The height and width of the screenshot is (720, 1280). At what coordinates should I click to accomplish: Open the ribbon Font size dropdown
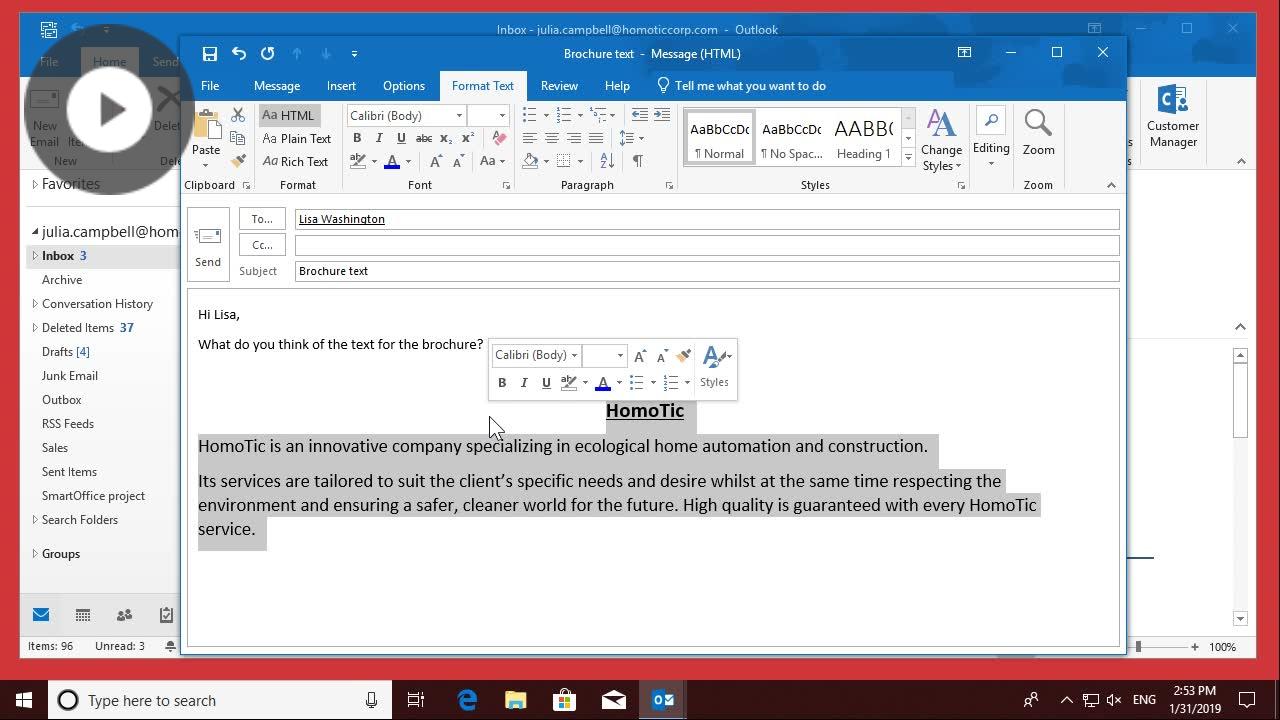tap(502, 116)
